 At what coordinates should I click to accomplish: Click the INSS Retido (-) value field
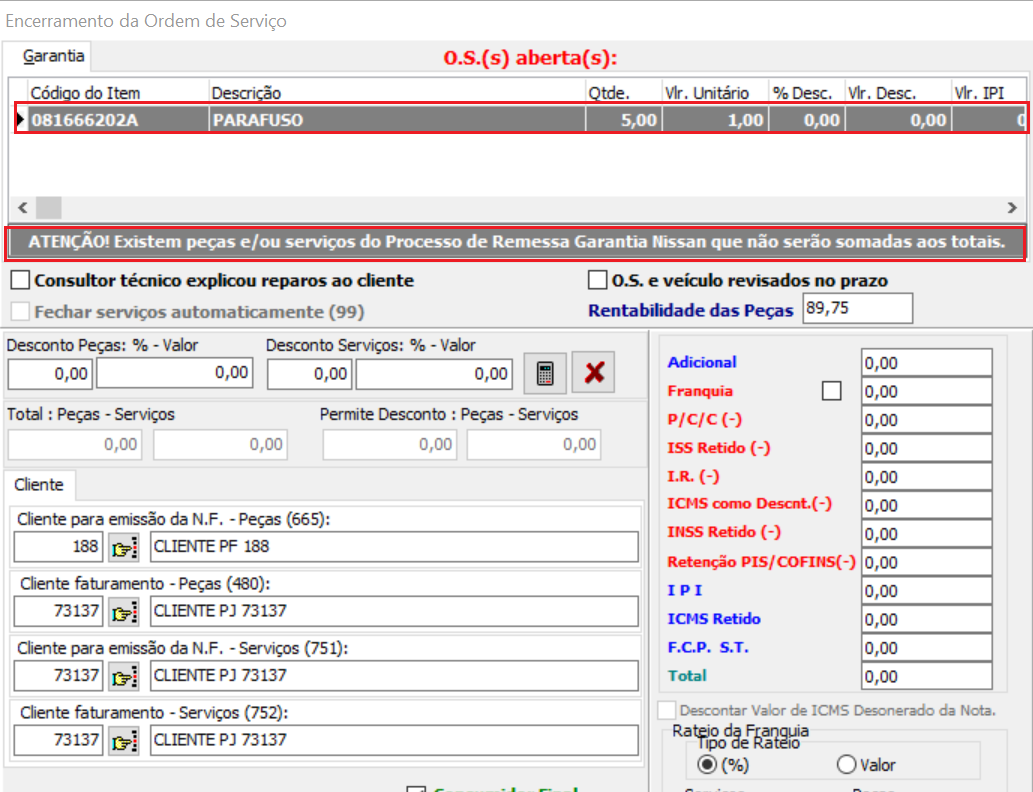tap(926, 534)
